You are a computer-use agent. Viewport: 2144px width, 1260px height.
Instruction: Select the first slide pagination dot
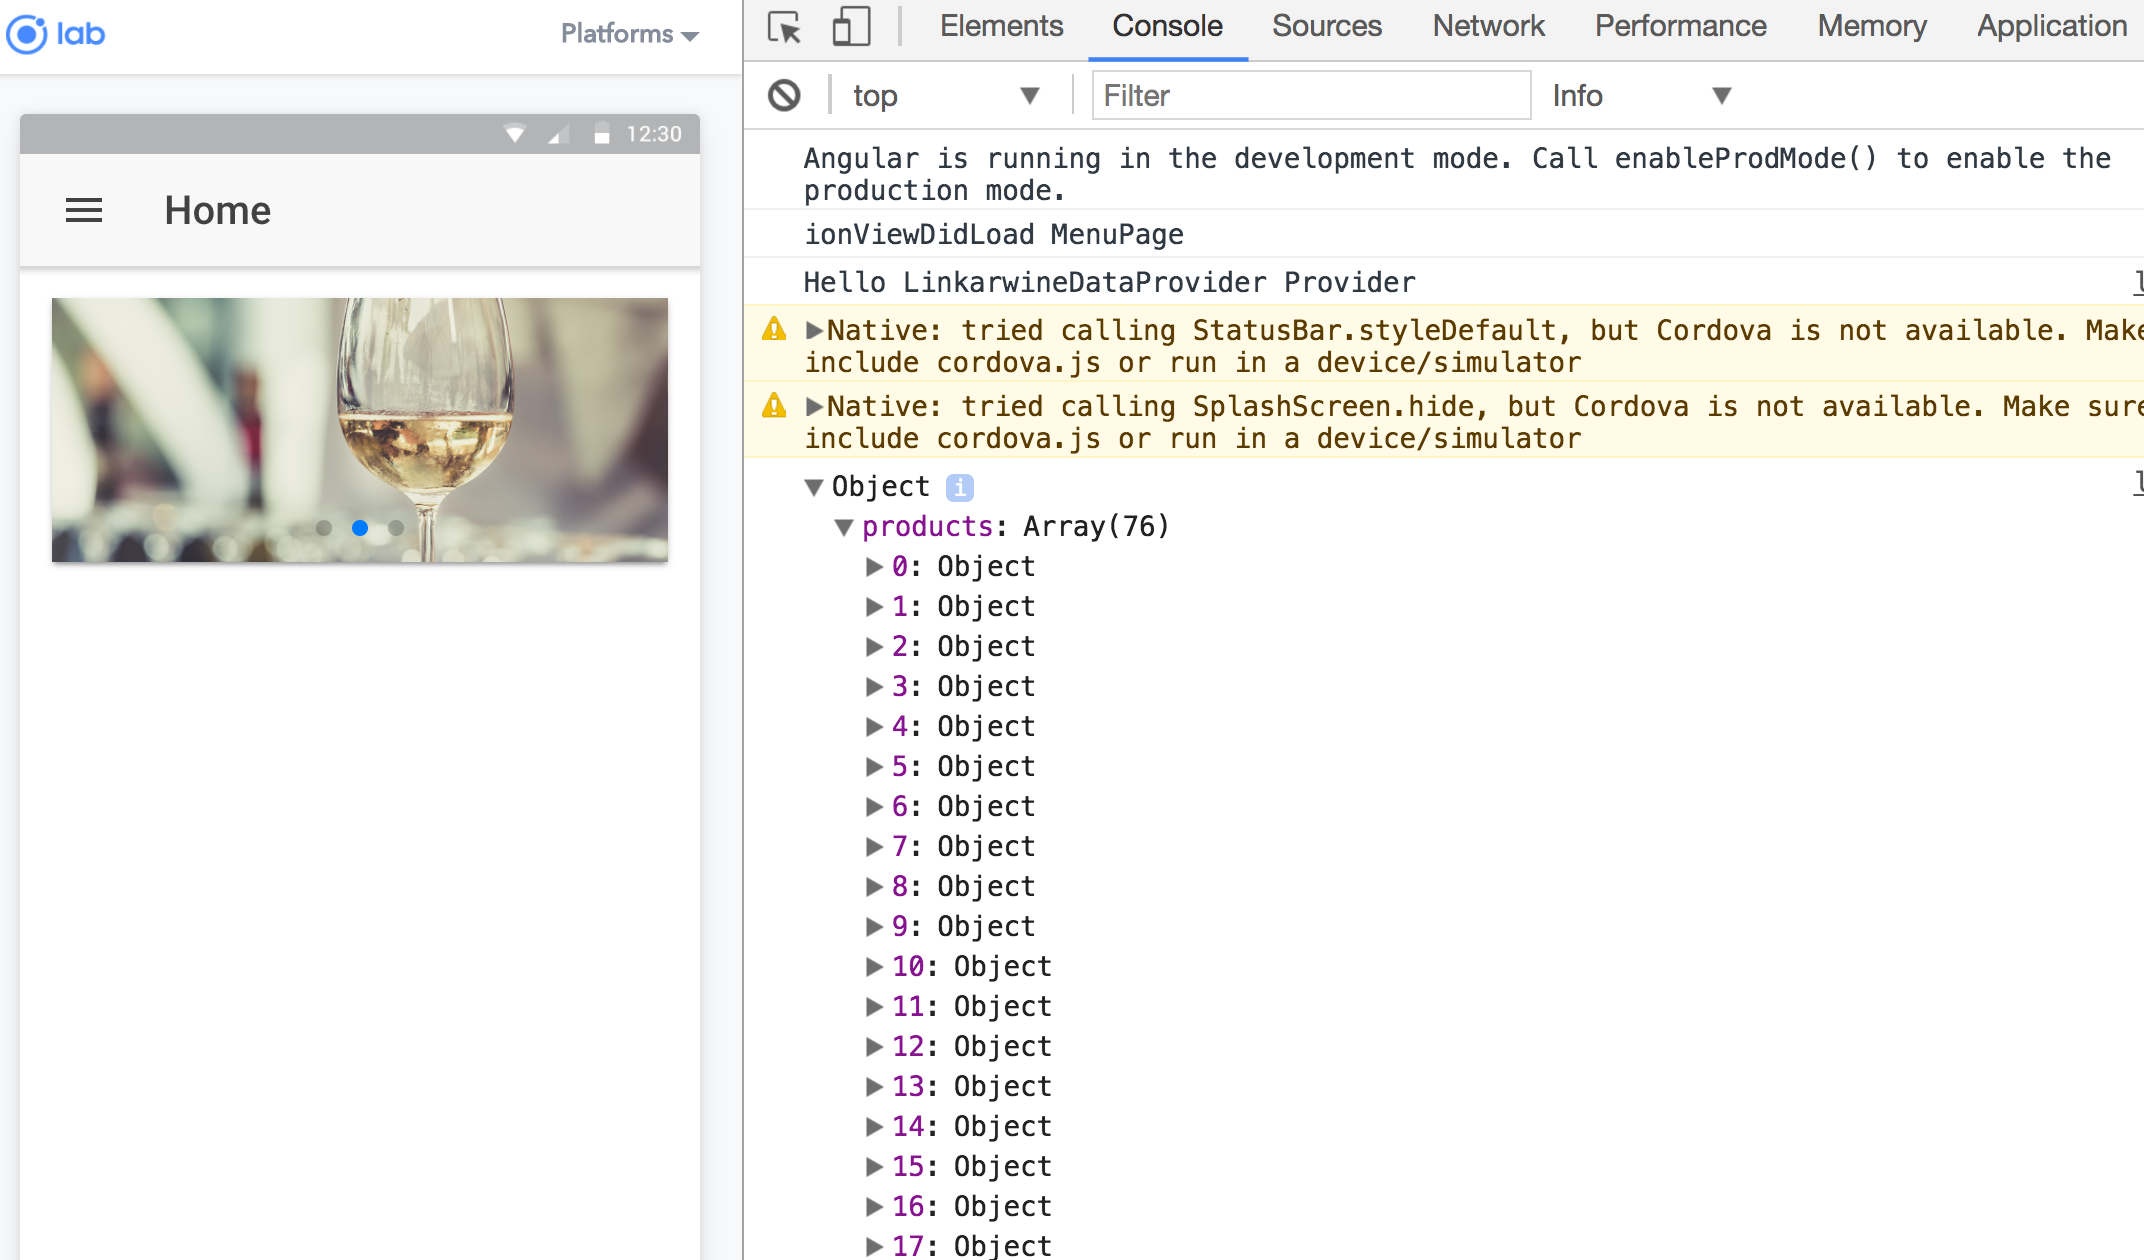(324, 528)
